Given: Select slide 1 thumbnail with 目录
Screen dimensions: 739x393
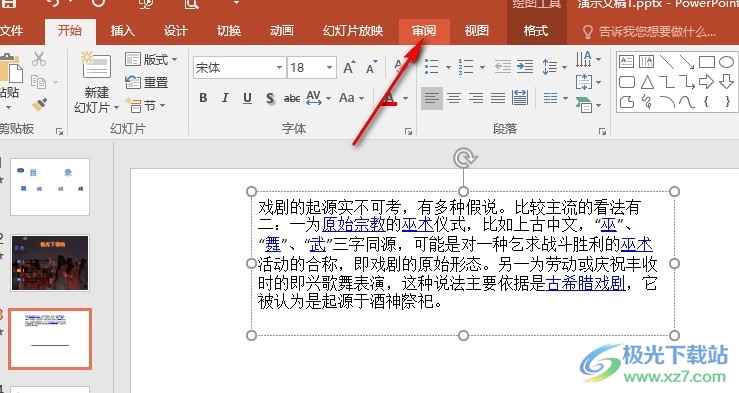Looking at the screenshot, I should point(50,187).
